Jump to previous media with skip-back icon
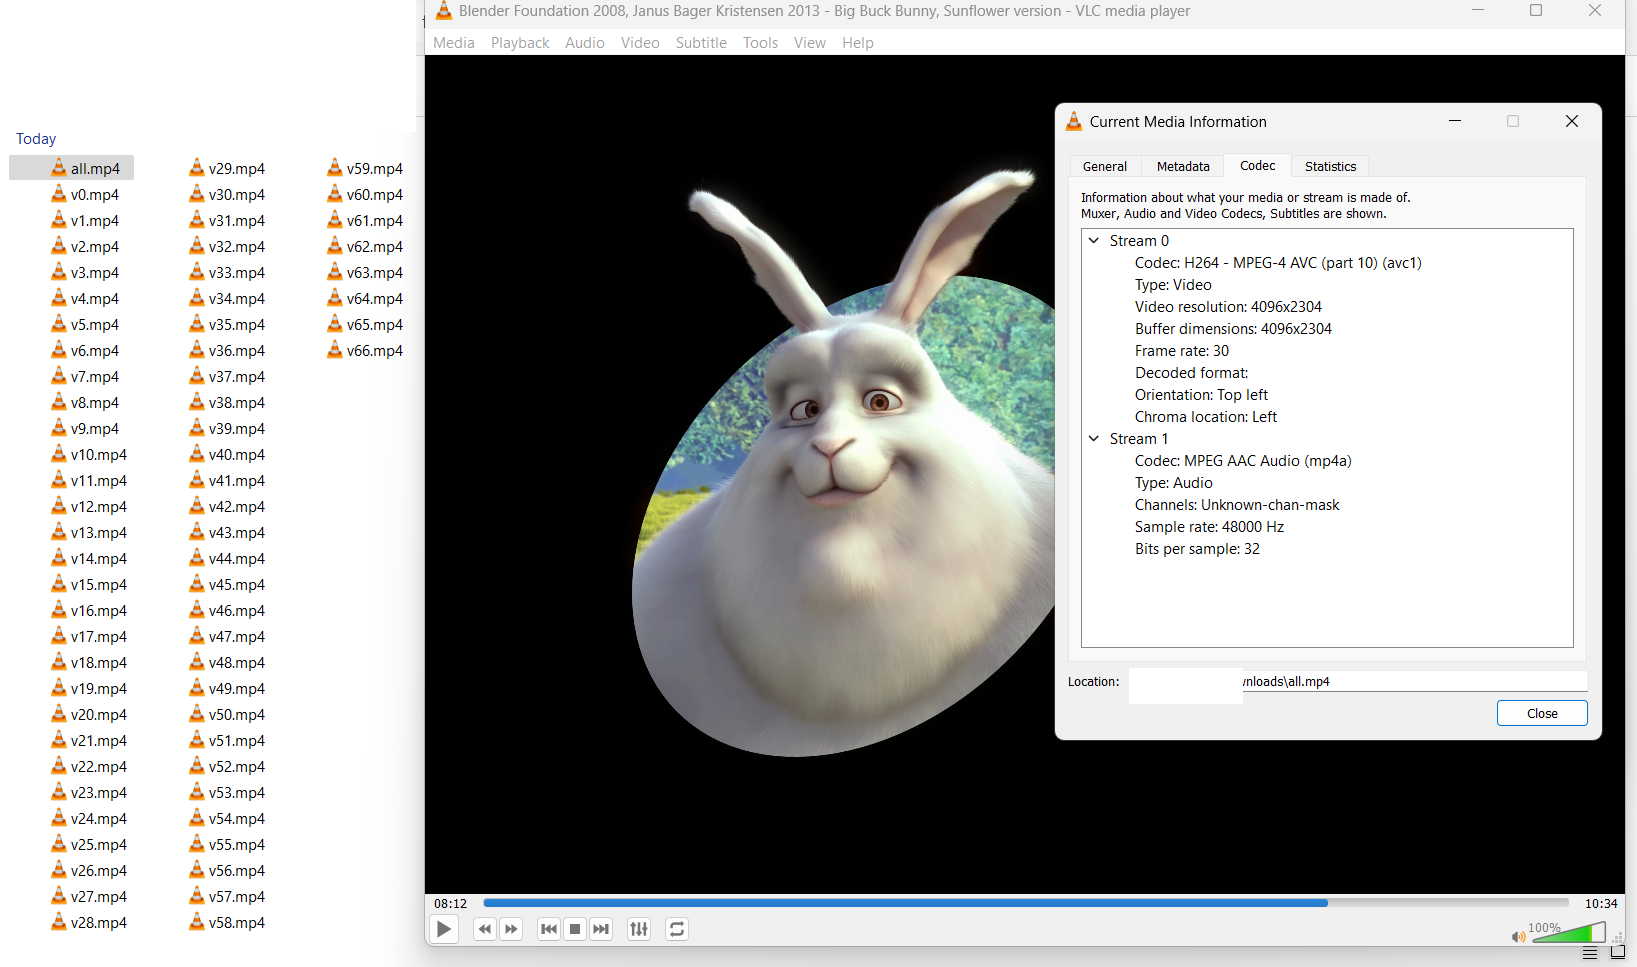The width and height of the screenshot is (1637, 967). coord(549,929)
